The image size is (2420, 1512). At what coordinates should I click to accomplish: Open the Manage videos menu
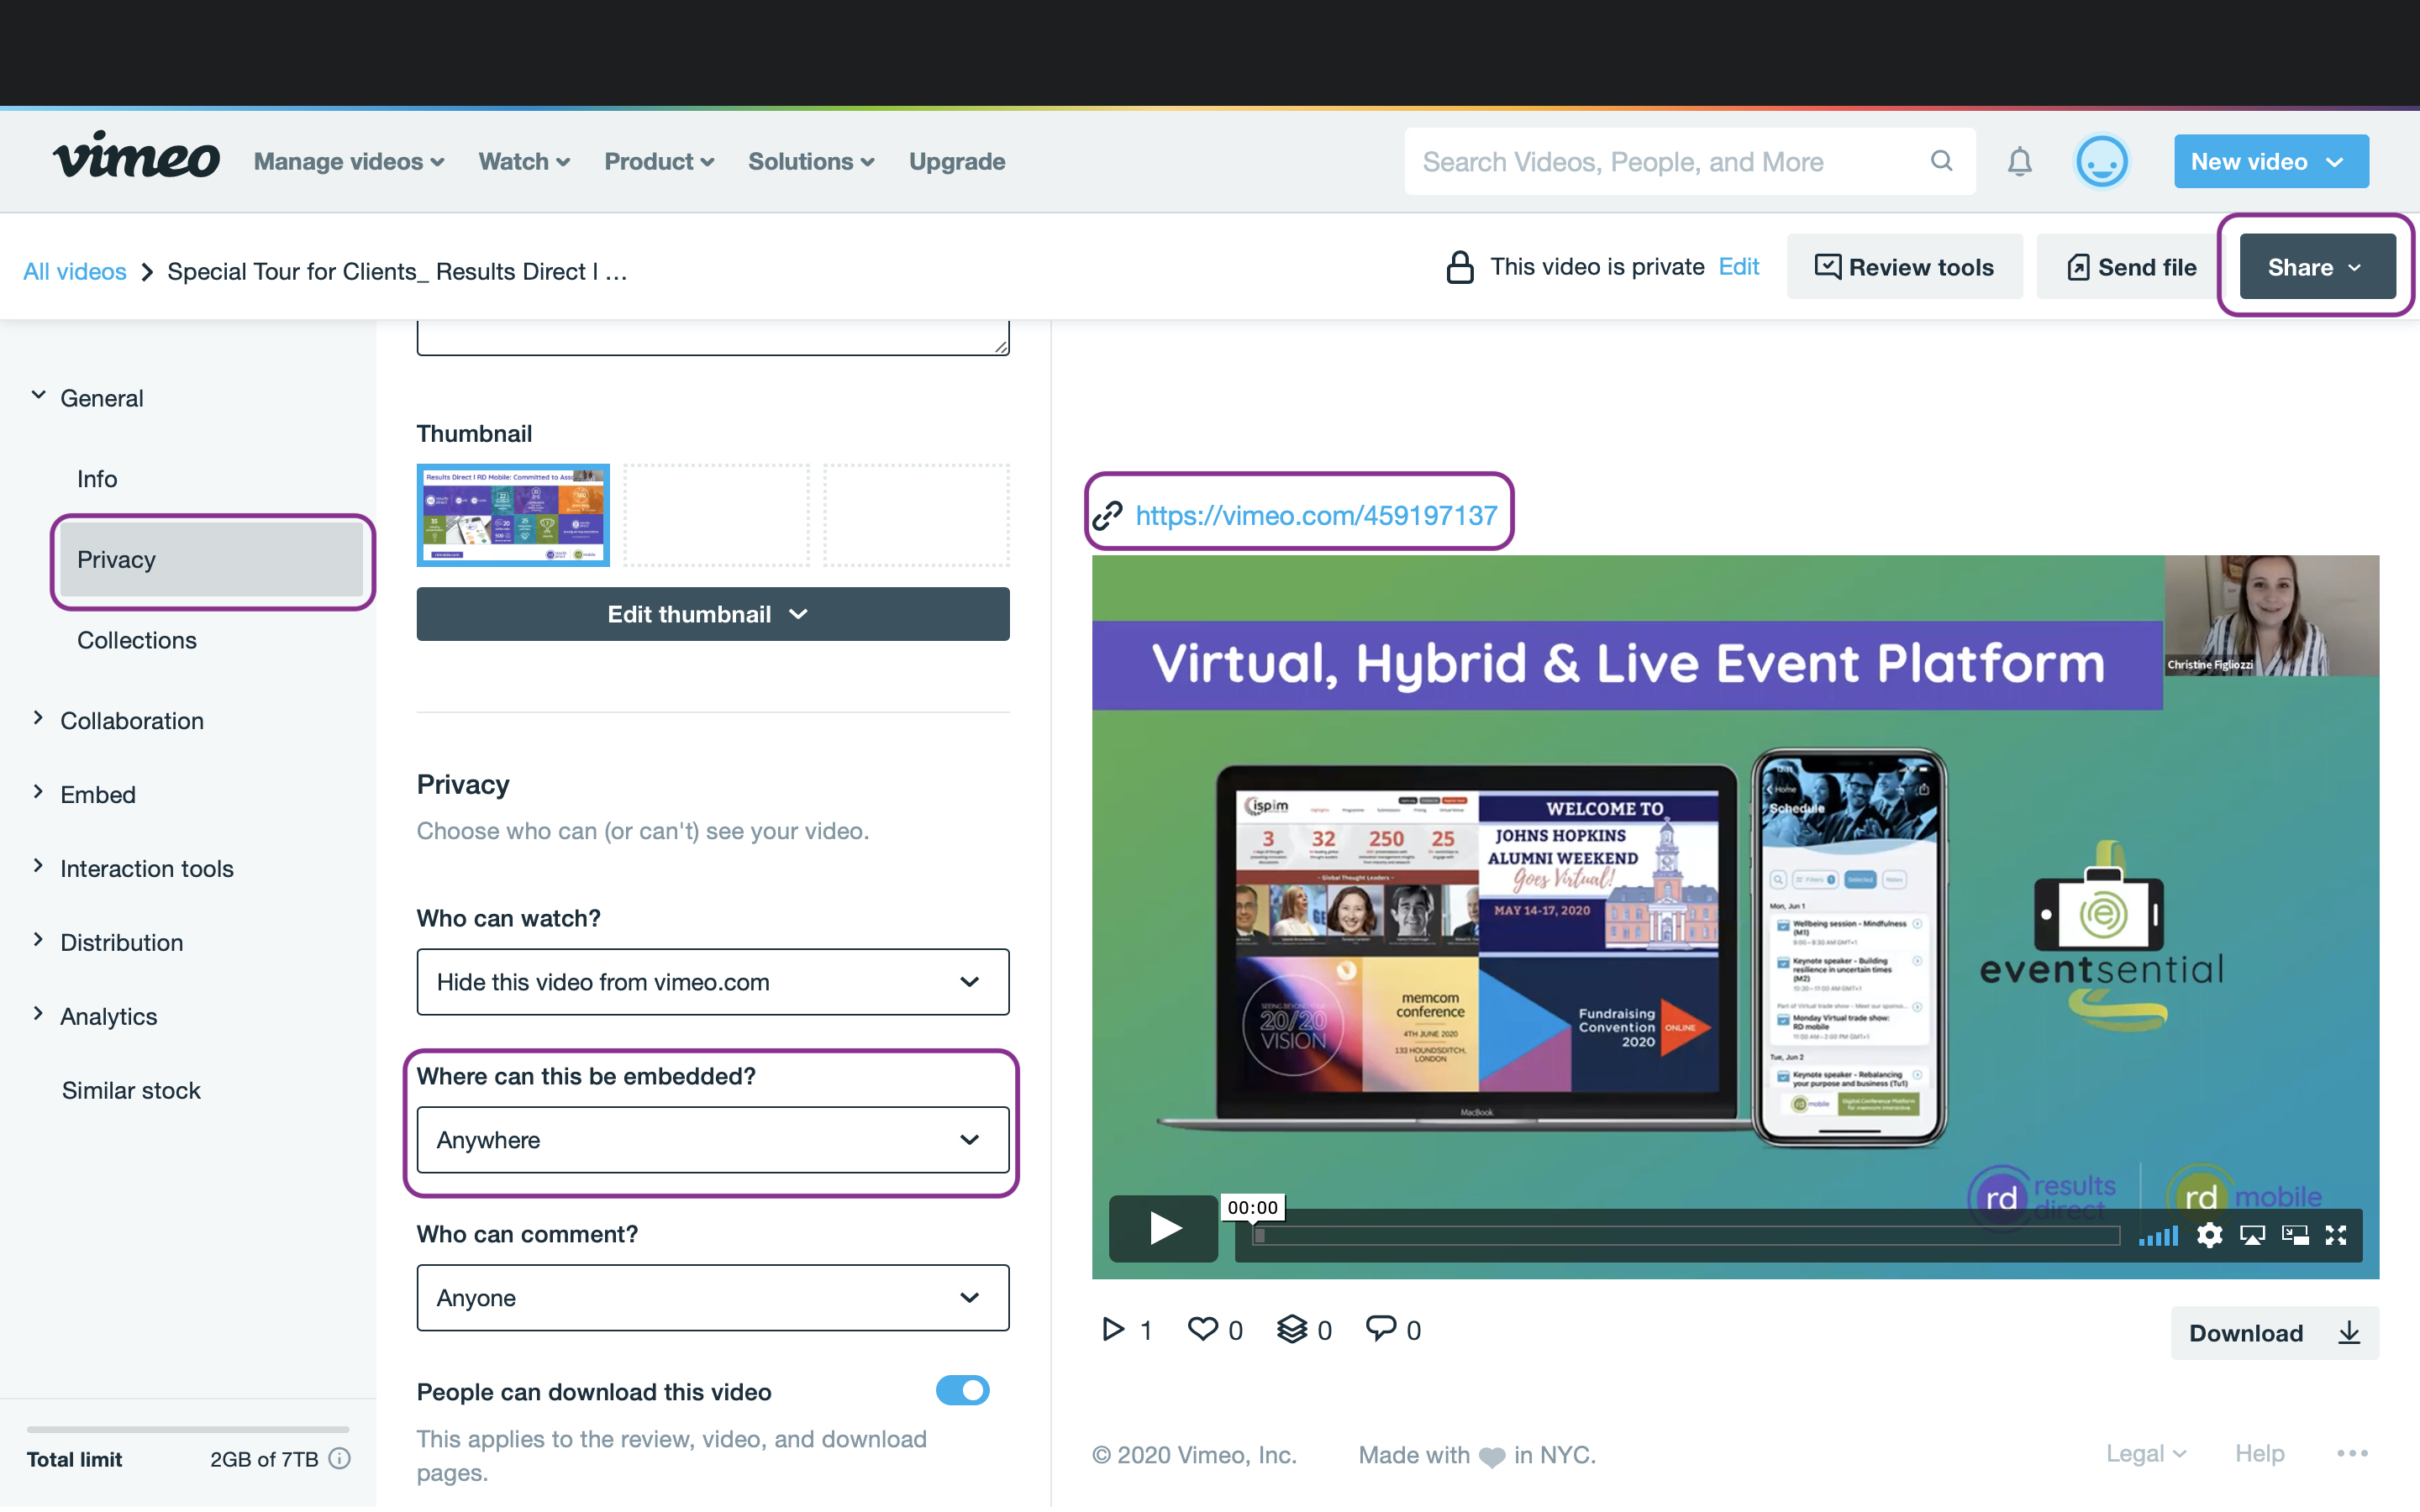tap(348, 162)
